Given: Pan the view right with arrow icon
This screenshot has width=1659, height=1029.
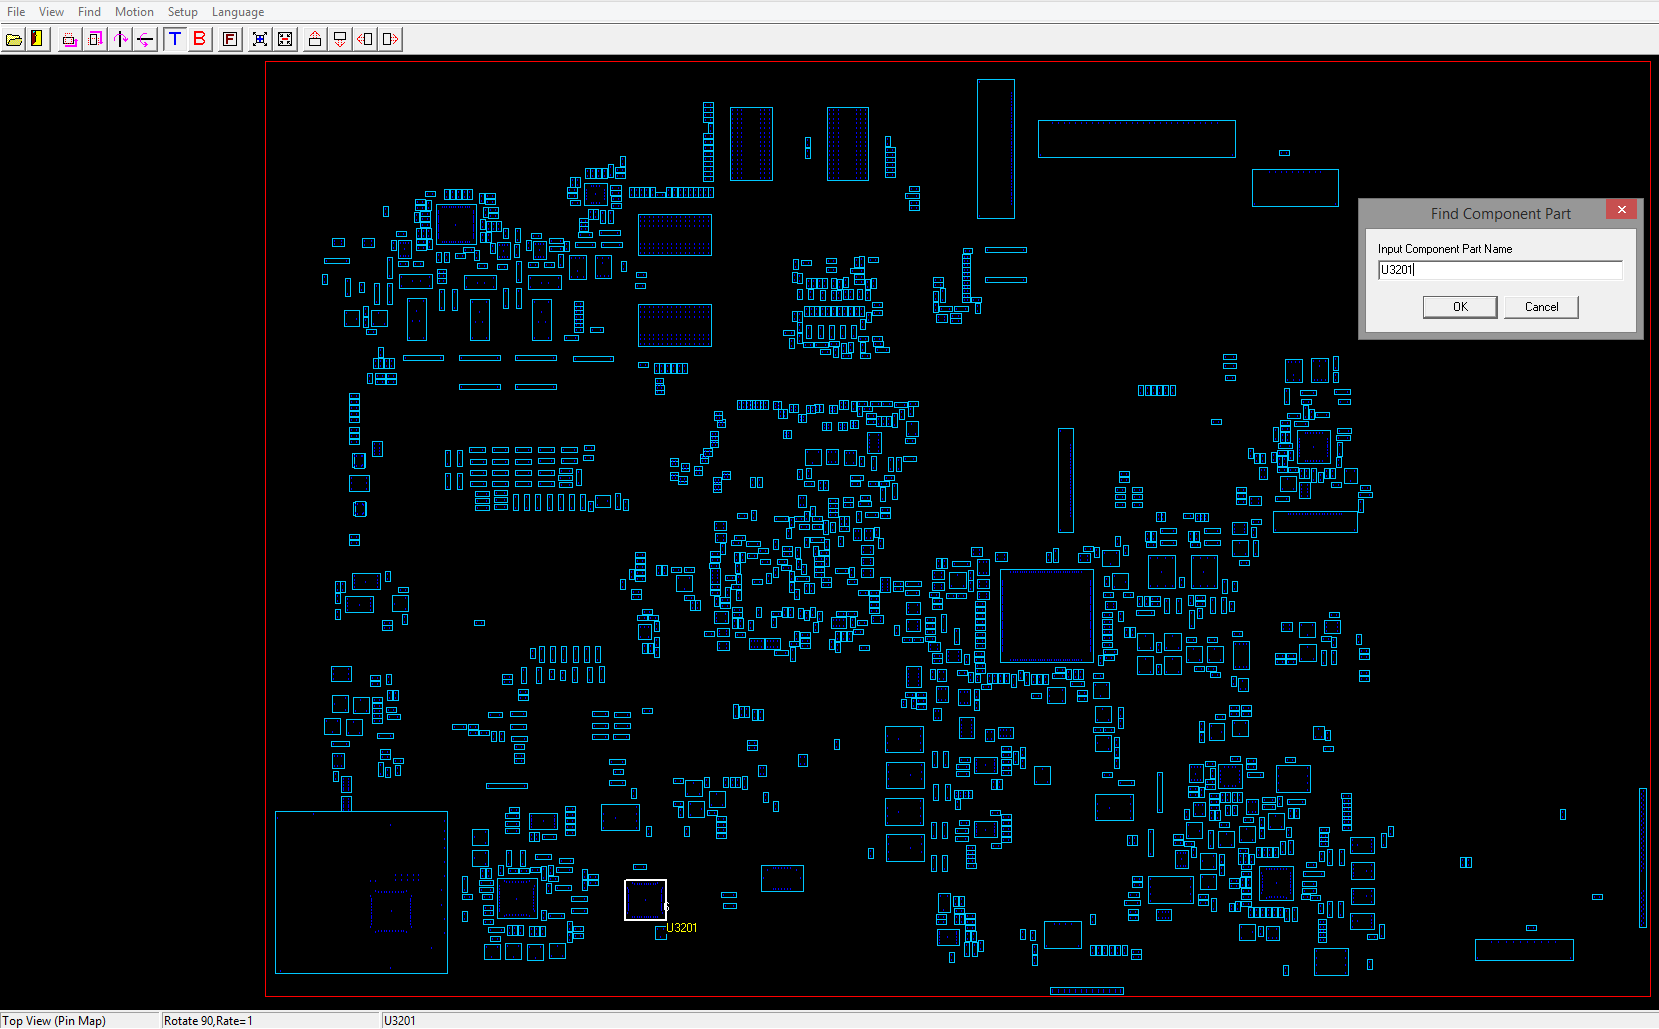Looking at the screenshot, I should point(390,39).
